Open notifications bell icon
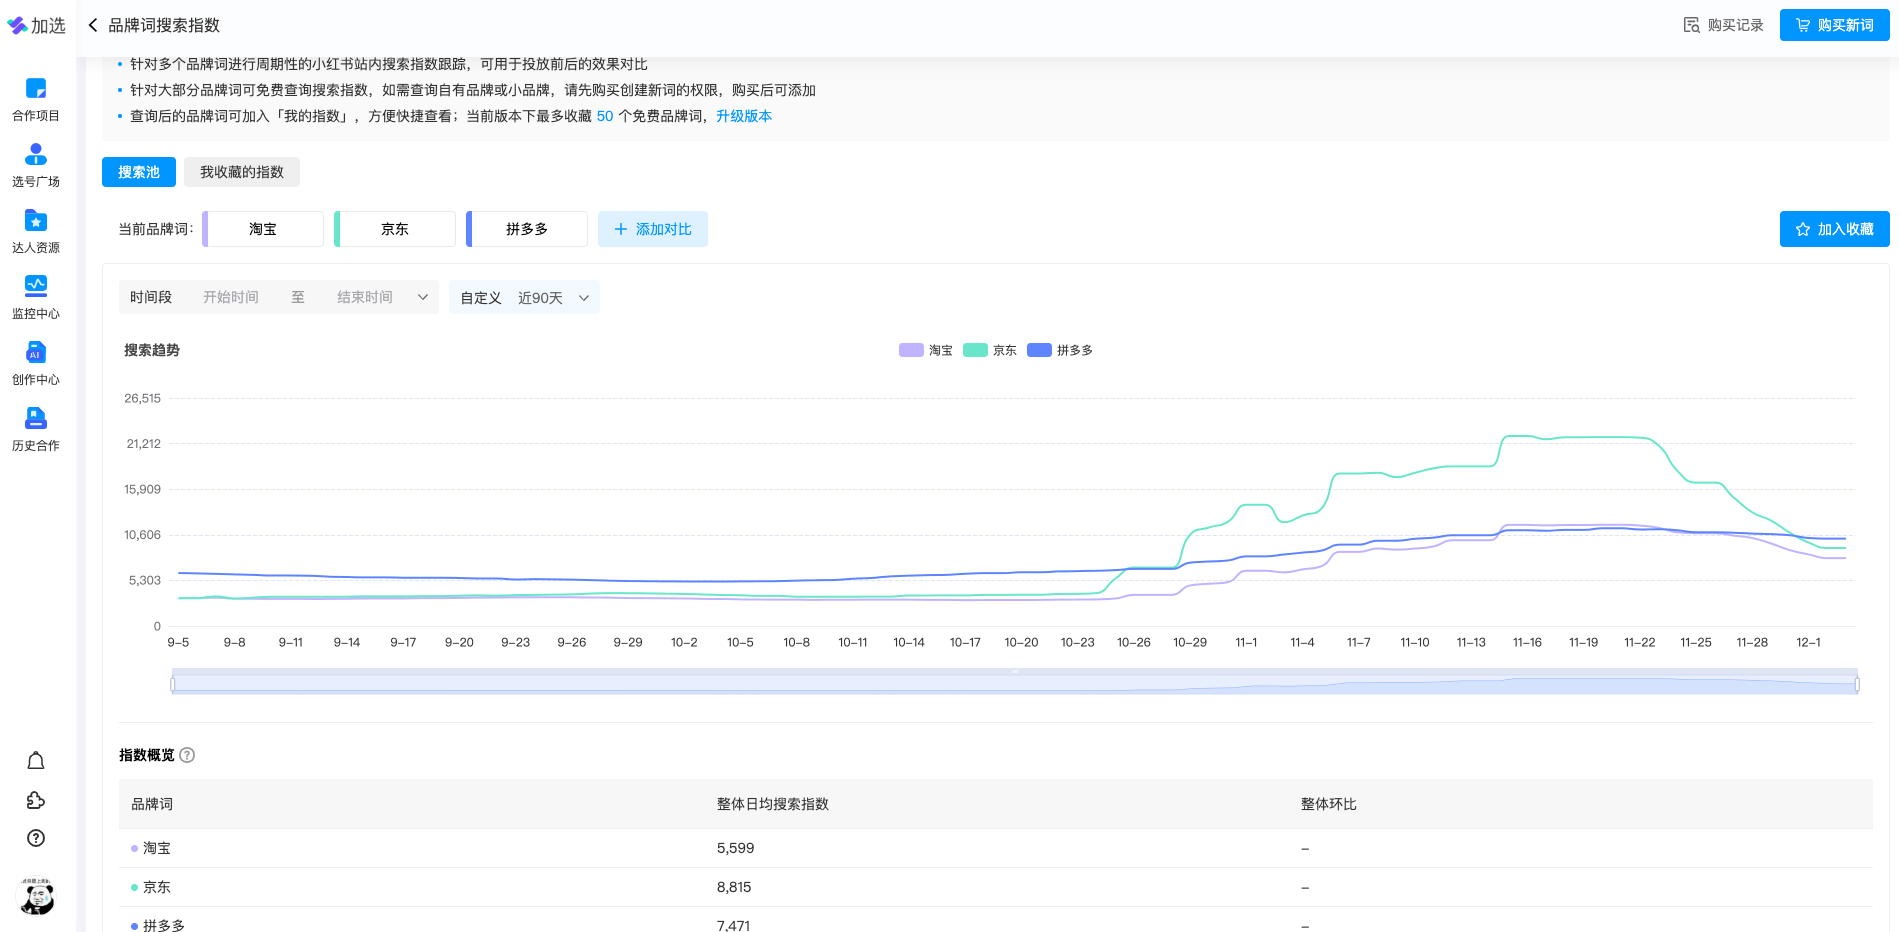 click(36, 761)
